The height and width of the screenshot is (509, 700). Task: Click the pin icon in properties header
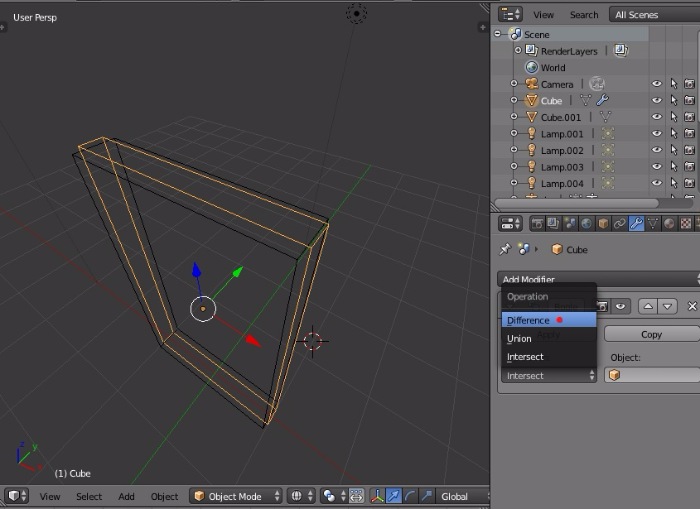coord(505,249)
